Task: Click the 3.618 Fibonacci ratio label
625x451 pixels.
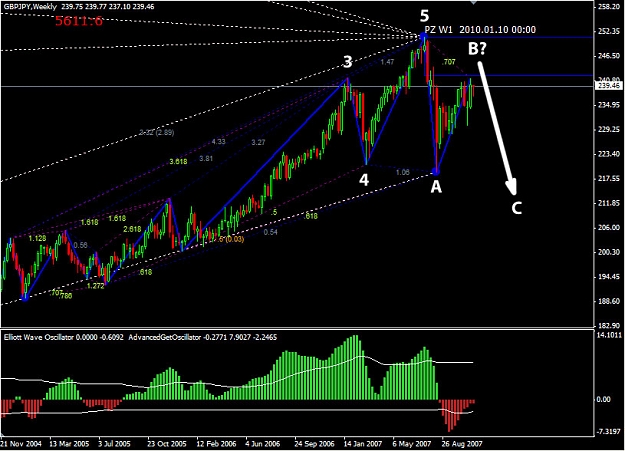Action: click(x=178, y=161)
